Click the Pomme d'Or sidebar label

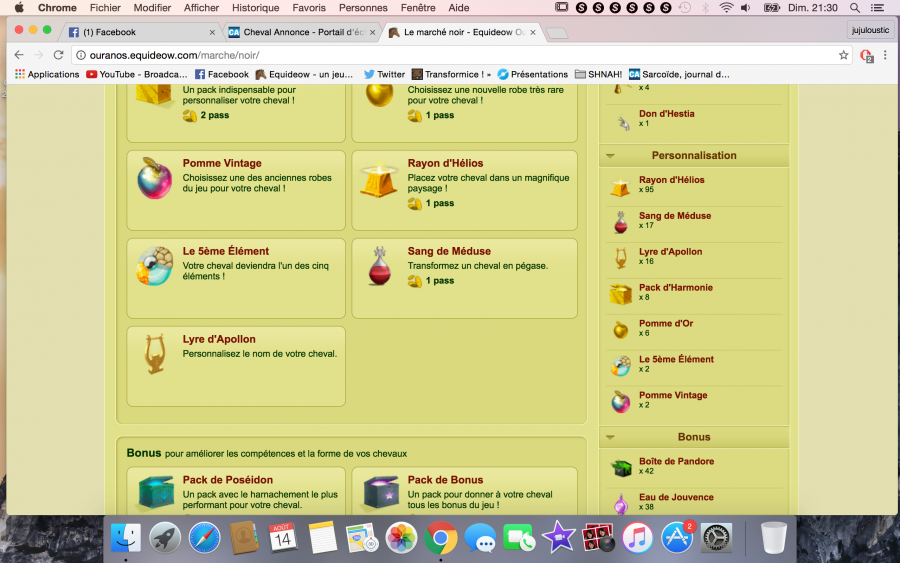(666, 323)
